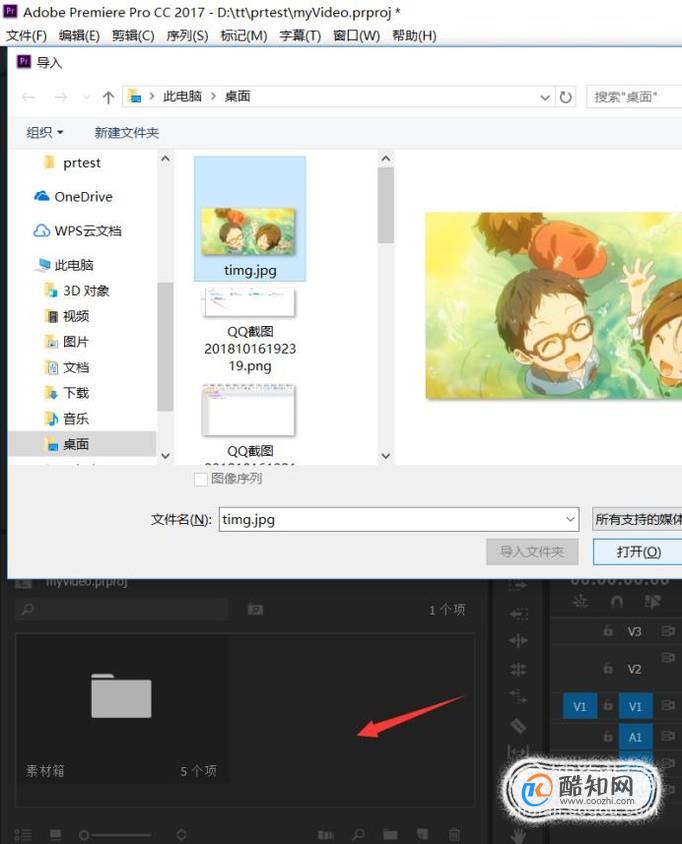Select the prtest folder in sidebar
Image resolution: width=682 pixels, height=844 pixels.
coord(73,163)
